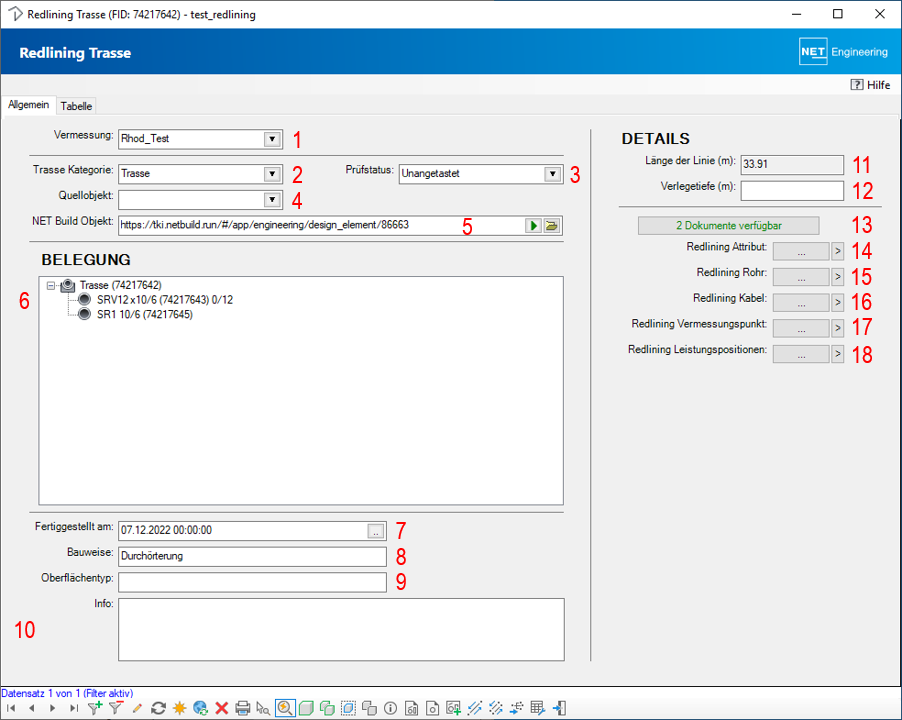Screen dimensions: 902x720
Task: Open the Trasse Kategorie dropdown
Action: point(272,174)
